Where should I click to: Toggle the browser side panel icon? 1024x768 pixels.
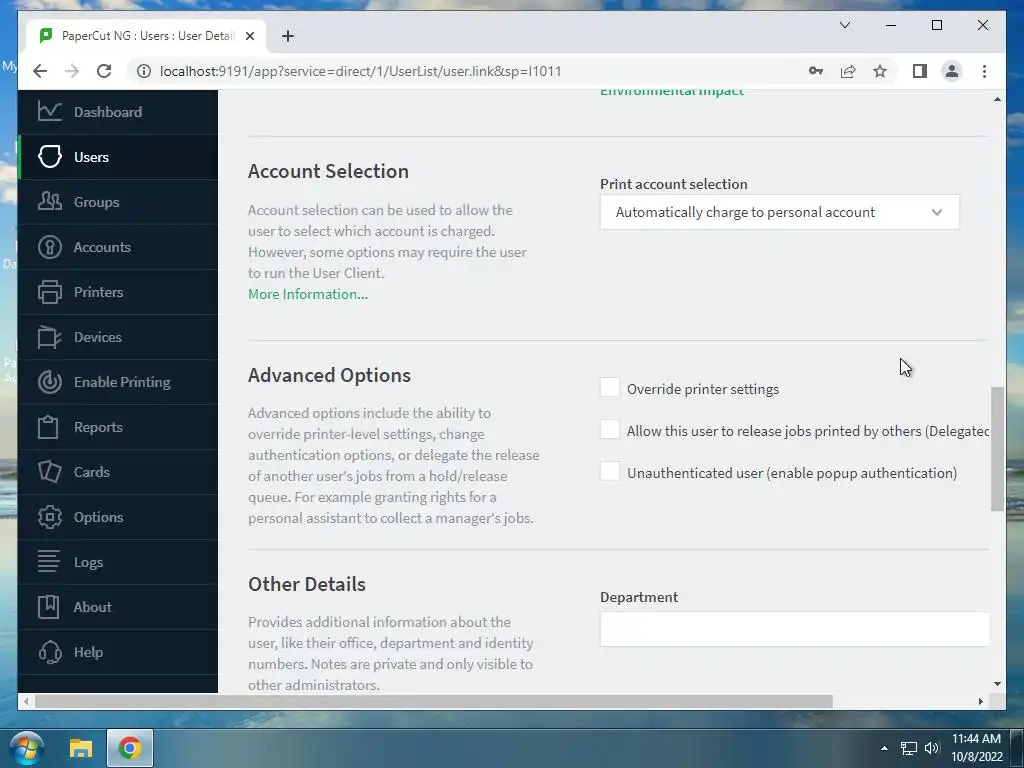920,71
